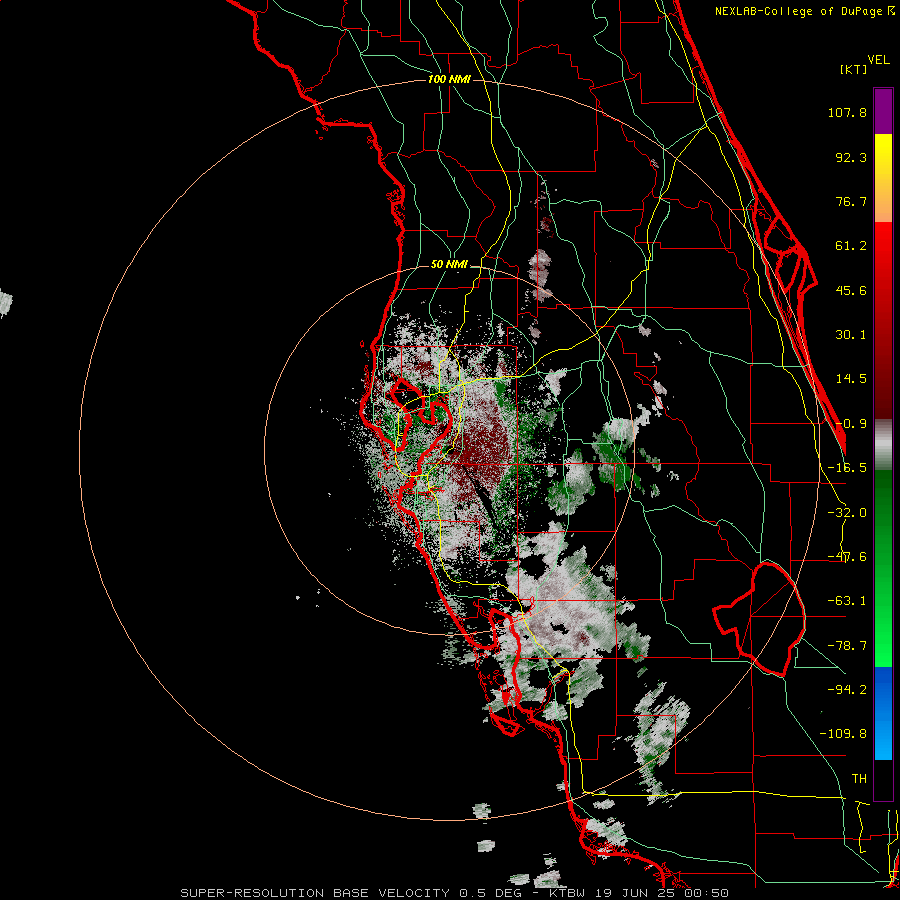Click the -0.9 scale value
Viewport: 900px width, 900px height.
(851, 424)
